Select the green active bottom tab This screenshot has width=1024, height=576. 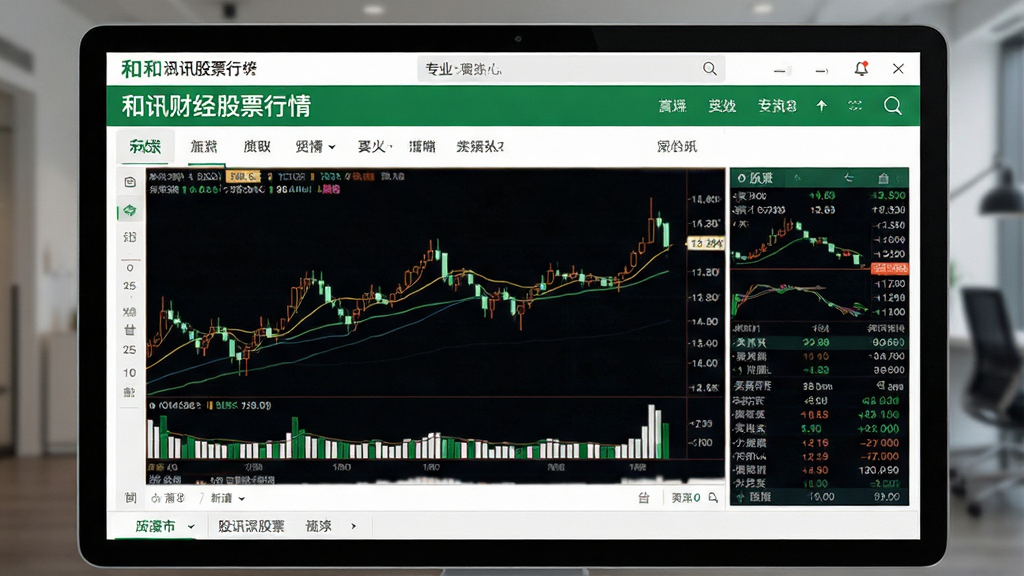coord(155,526)
